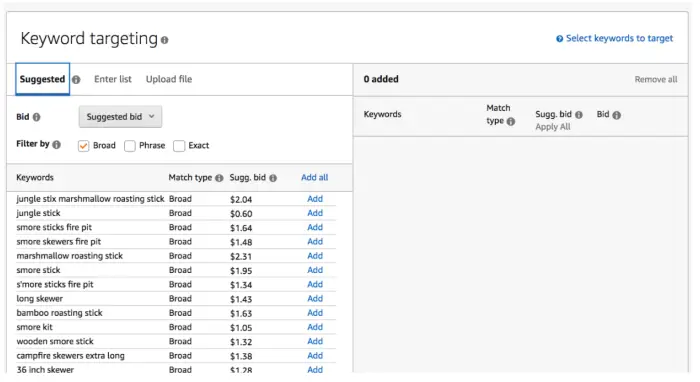700x382 pixels.
Task: Switch to the Enter list tab
Action: 113,79
